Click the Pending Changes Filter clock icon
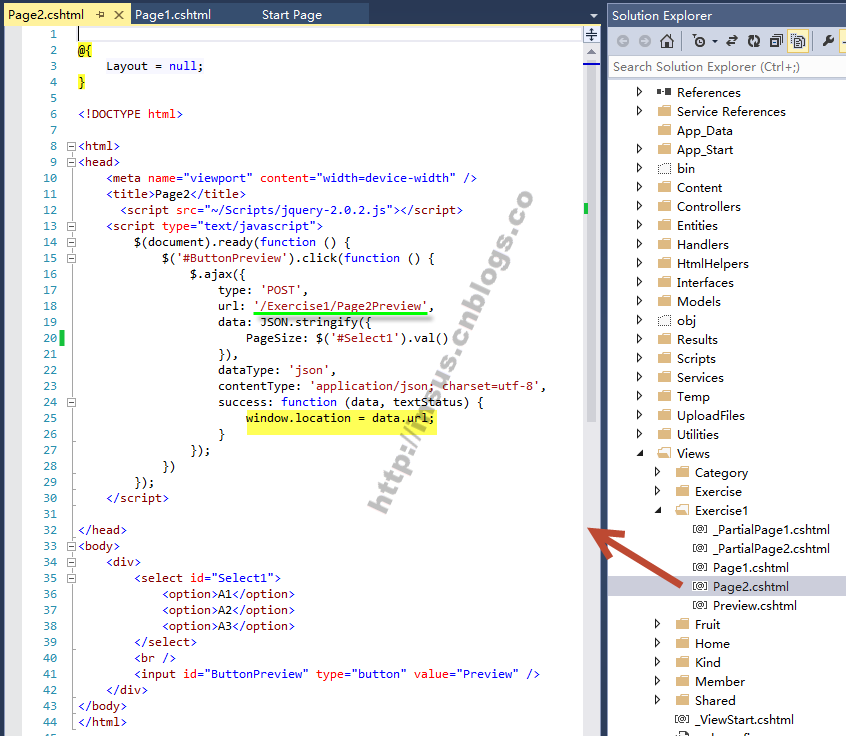Image resolution: width=846 pixels, height=736 pixels. (699, 41)
